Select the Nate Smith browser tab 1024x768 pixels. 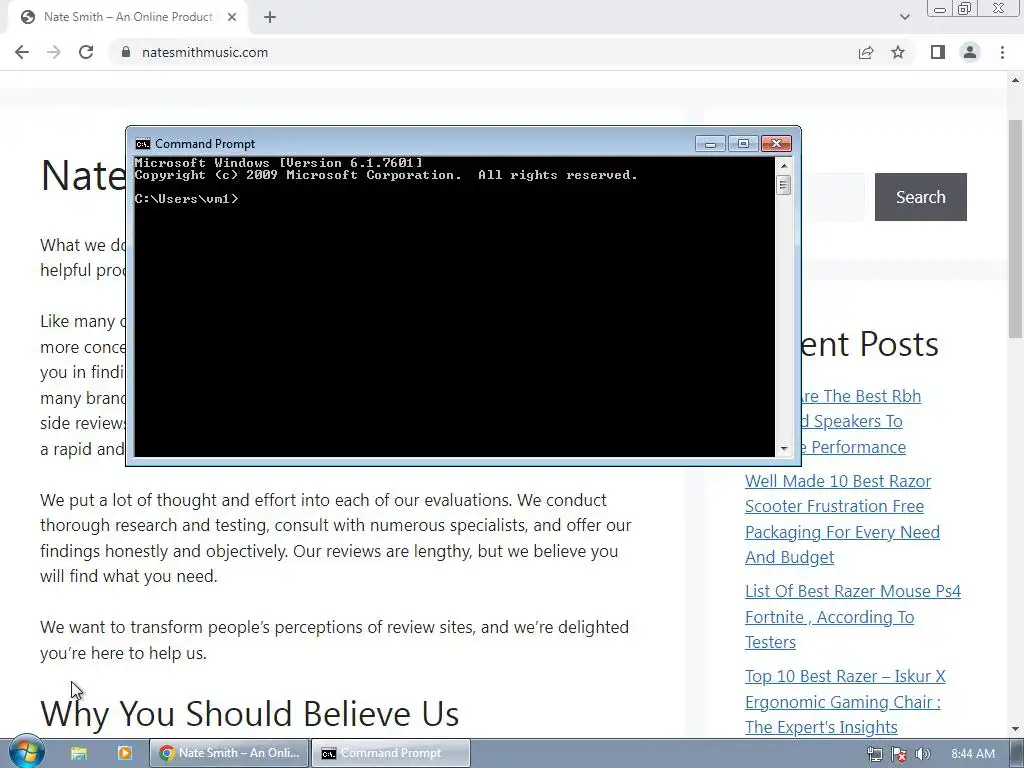pyautogui.click(x=127, y=17)
